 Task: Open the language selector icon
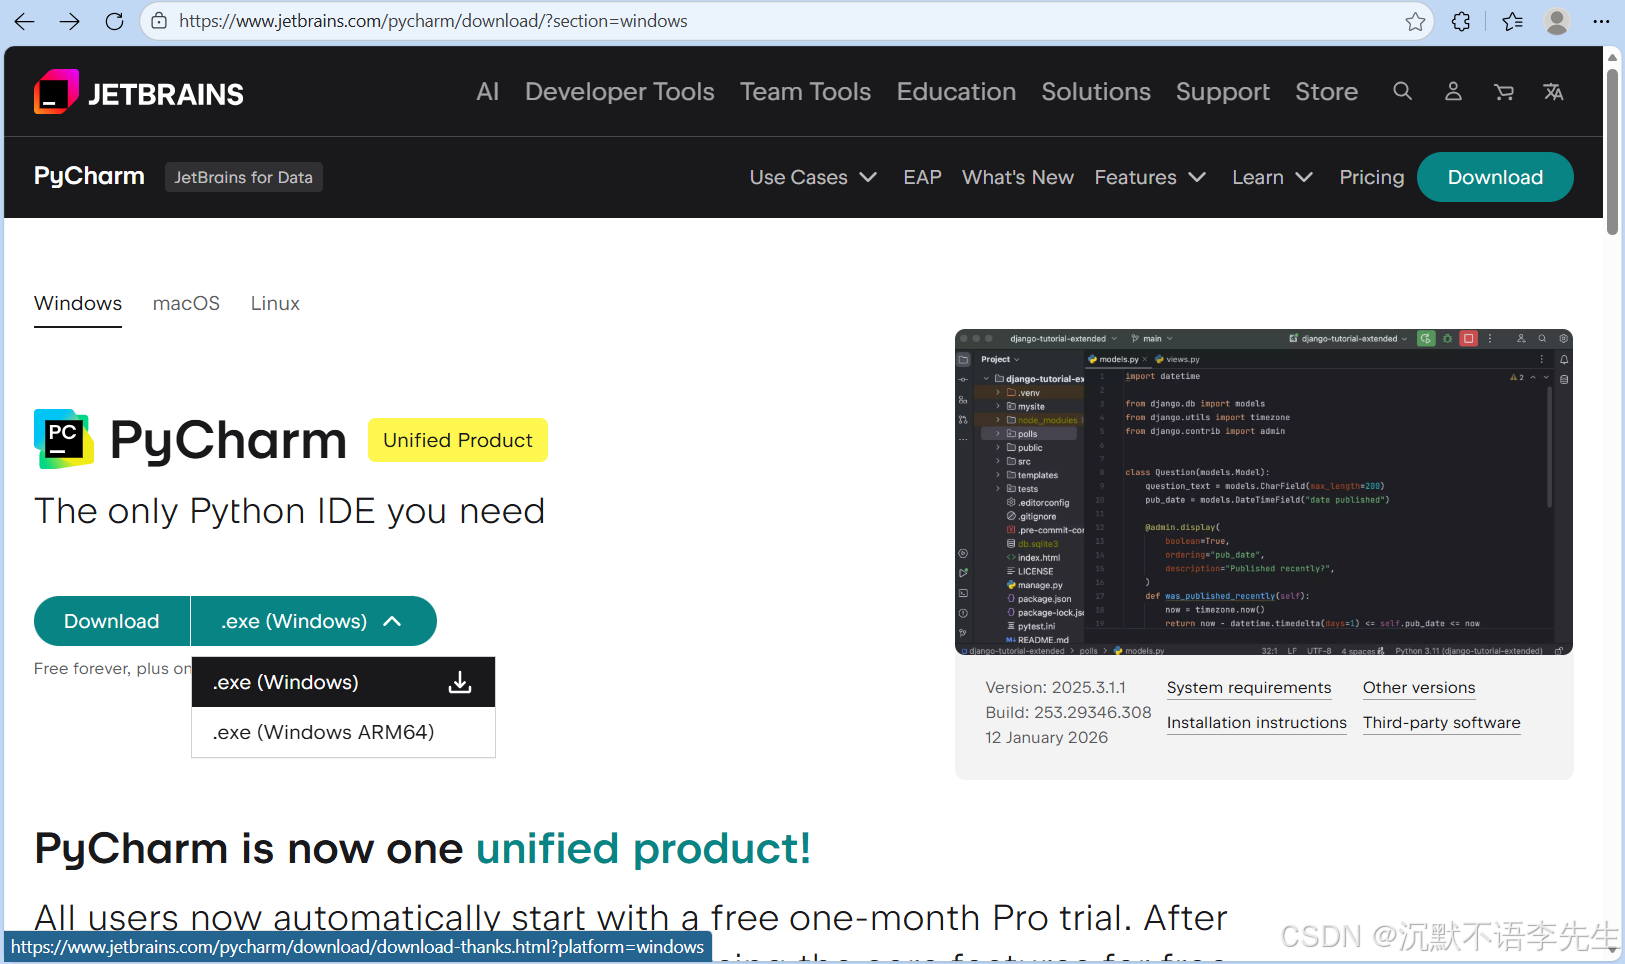click(1553, 92)
